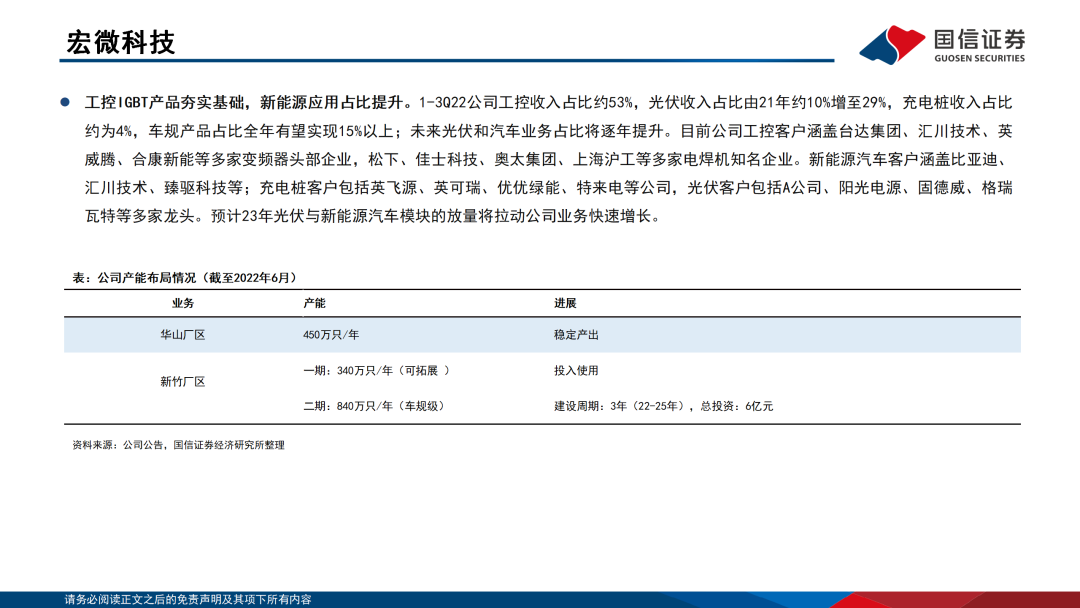Click the slide title 宏微科技
Image resolution: width=1080 pixels, height=608 pixels.
tap(121, 42)
